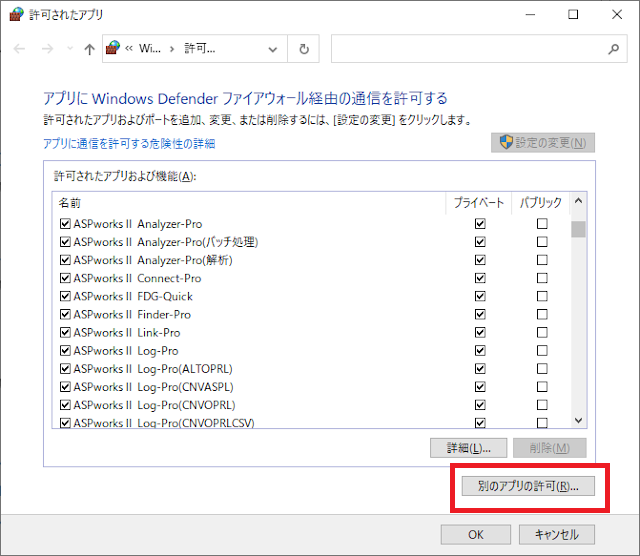Refresh the address bar location
This screenshot has width=640, height=556.
point(304,49)
